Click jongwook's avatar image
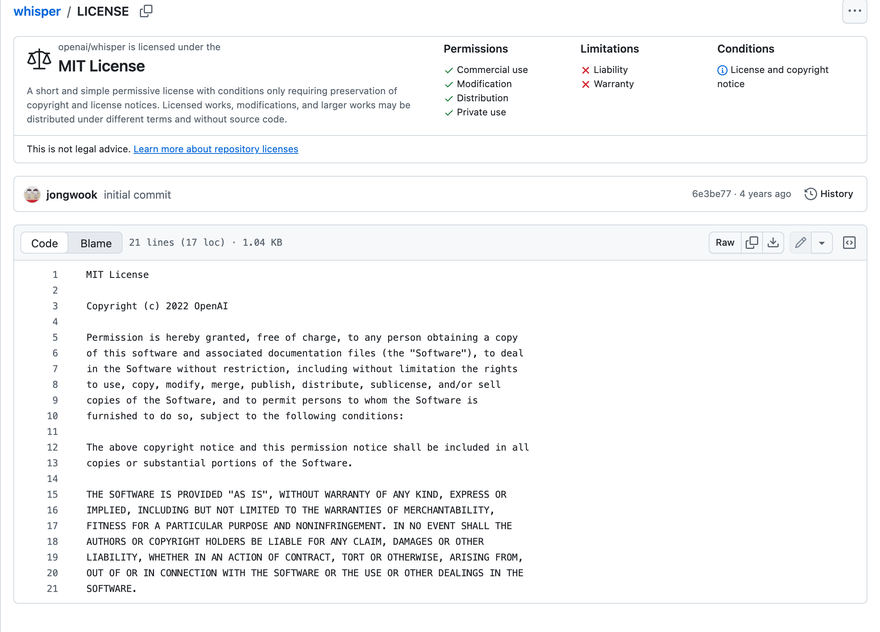Screen dimensions: 880x632 [33, 195]
